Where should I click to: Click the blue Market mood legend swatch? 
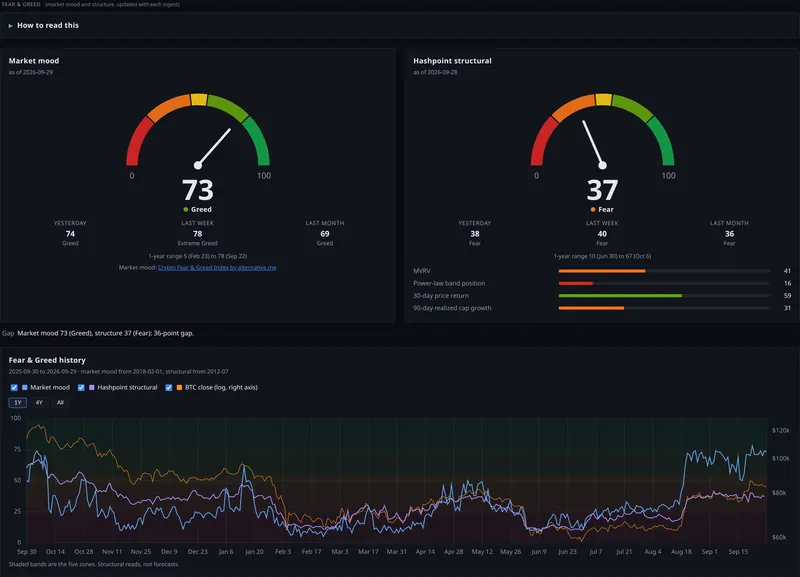[x=24, y=388]
